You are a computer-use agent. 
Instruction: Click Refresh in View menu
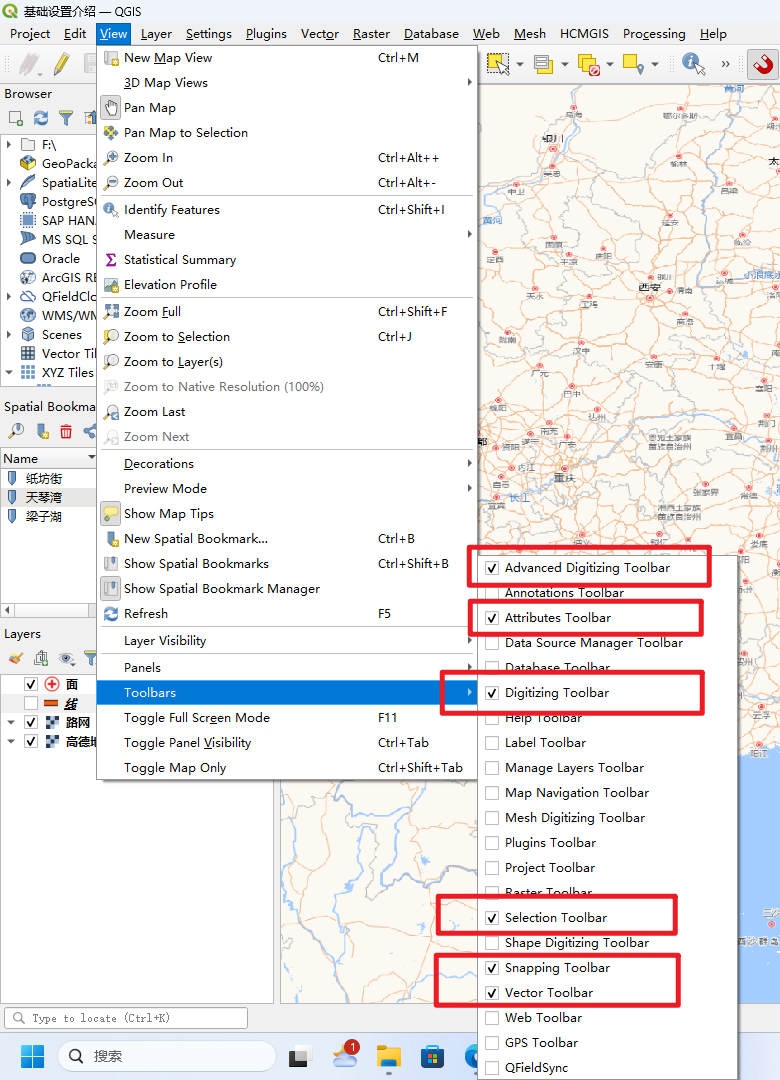click(x=287, y=614)
